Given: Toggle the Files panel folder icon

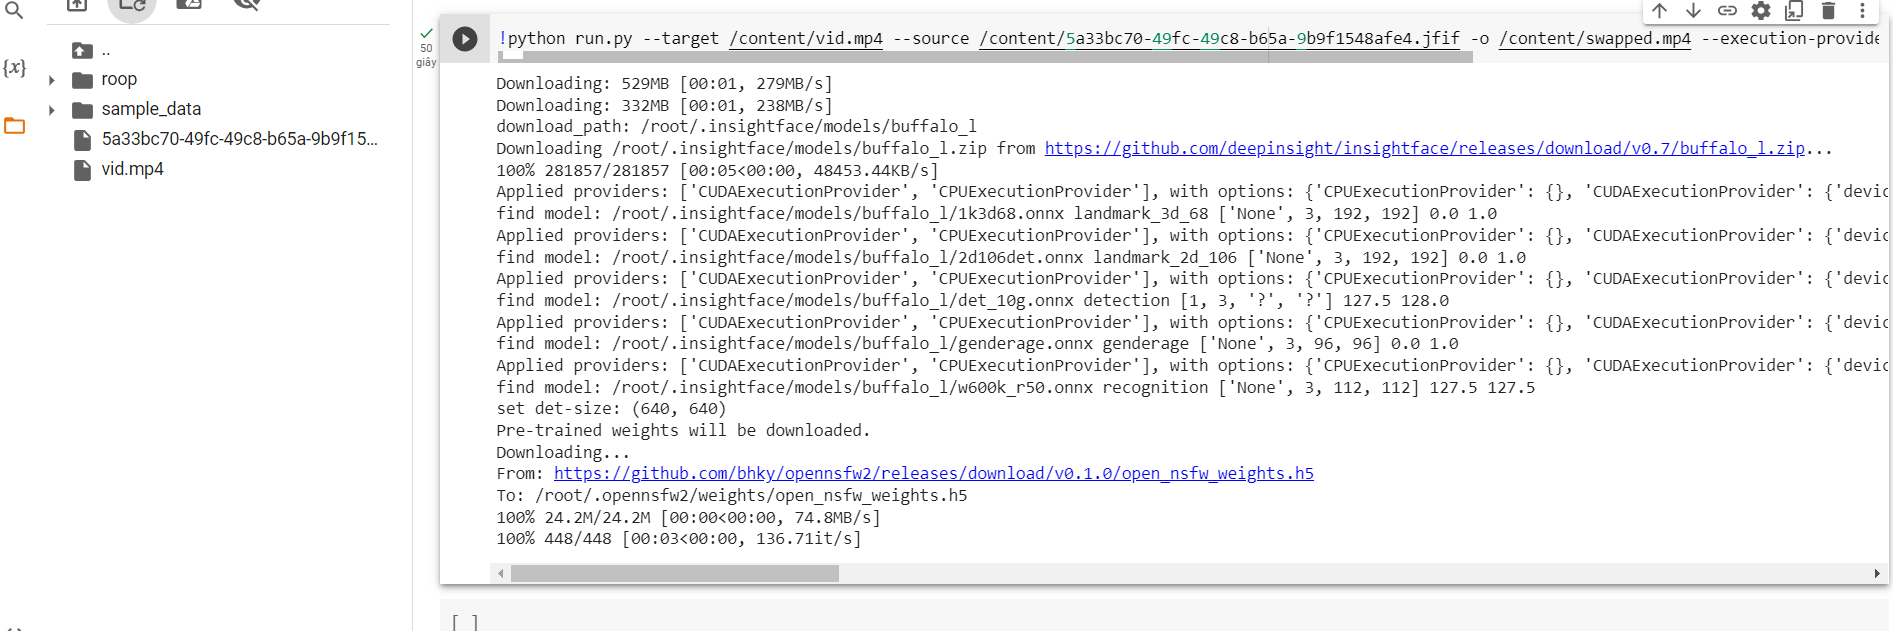Looking at the screenshot, I should [x=14, y=126].
